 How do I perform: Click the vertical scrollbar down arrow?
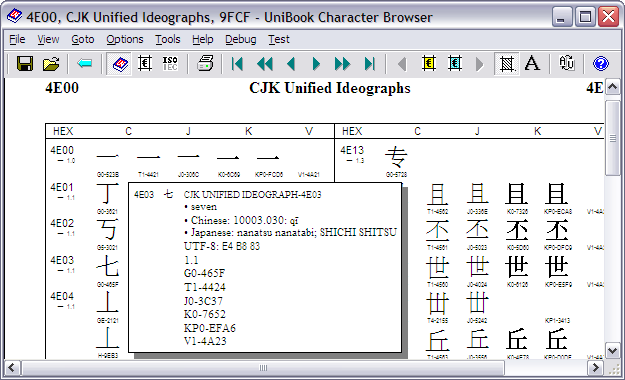coord(613,350)
